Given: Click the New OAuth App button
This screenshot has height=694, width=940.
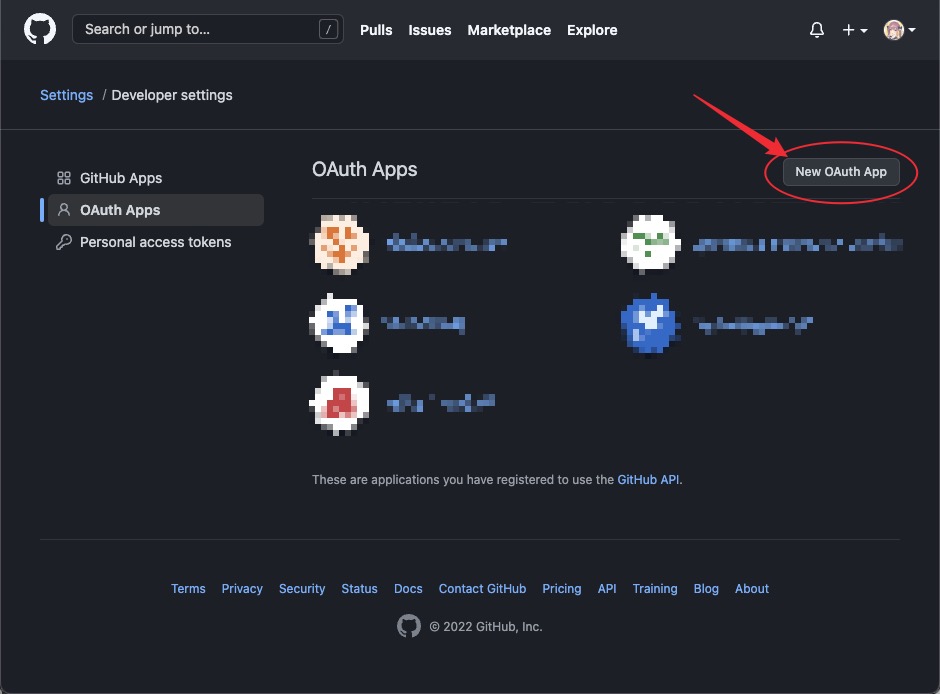Looking at the screenshot, I should pos(841,171).
